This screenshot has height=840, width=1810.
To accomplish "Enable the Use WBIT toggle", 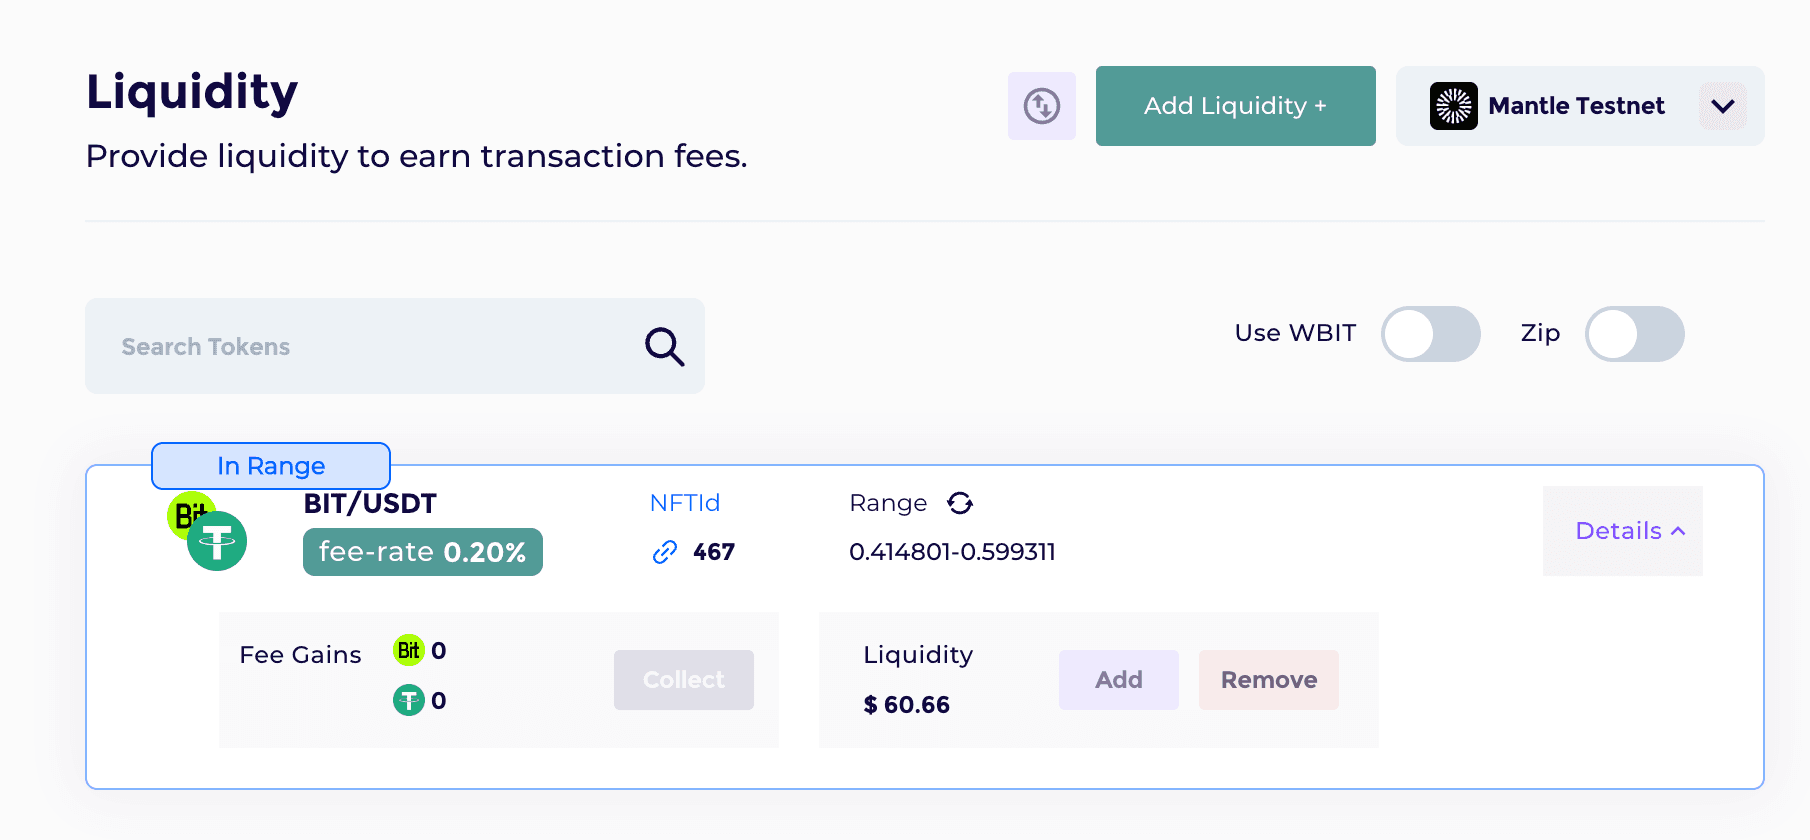I will tap(1430, 334).
